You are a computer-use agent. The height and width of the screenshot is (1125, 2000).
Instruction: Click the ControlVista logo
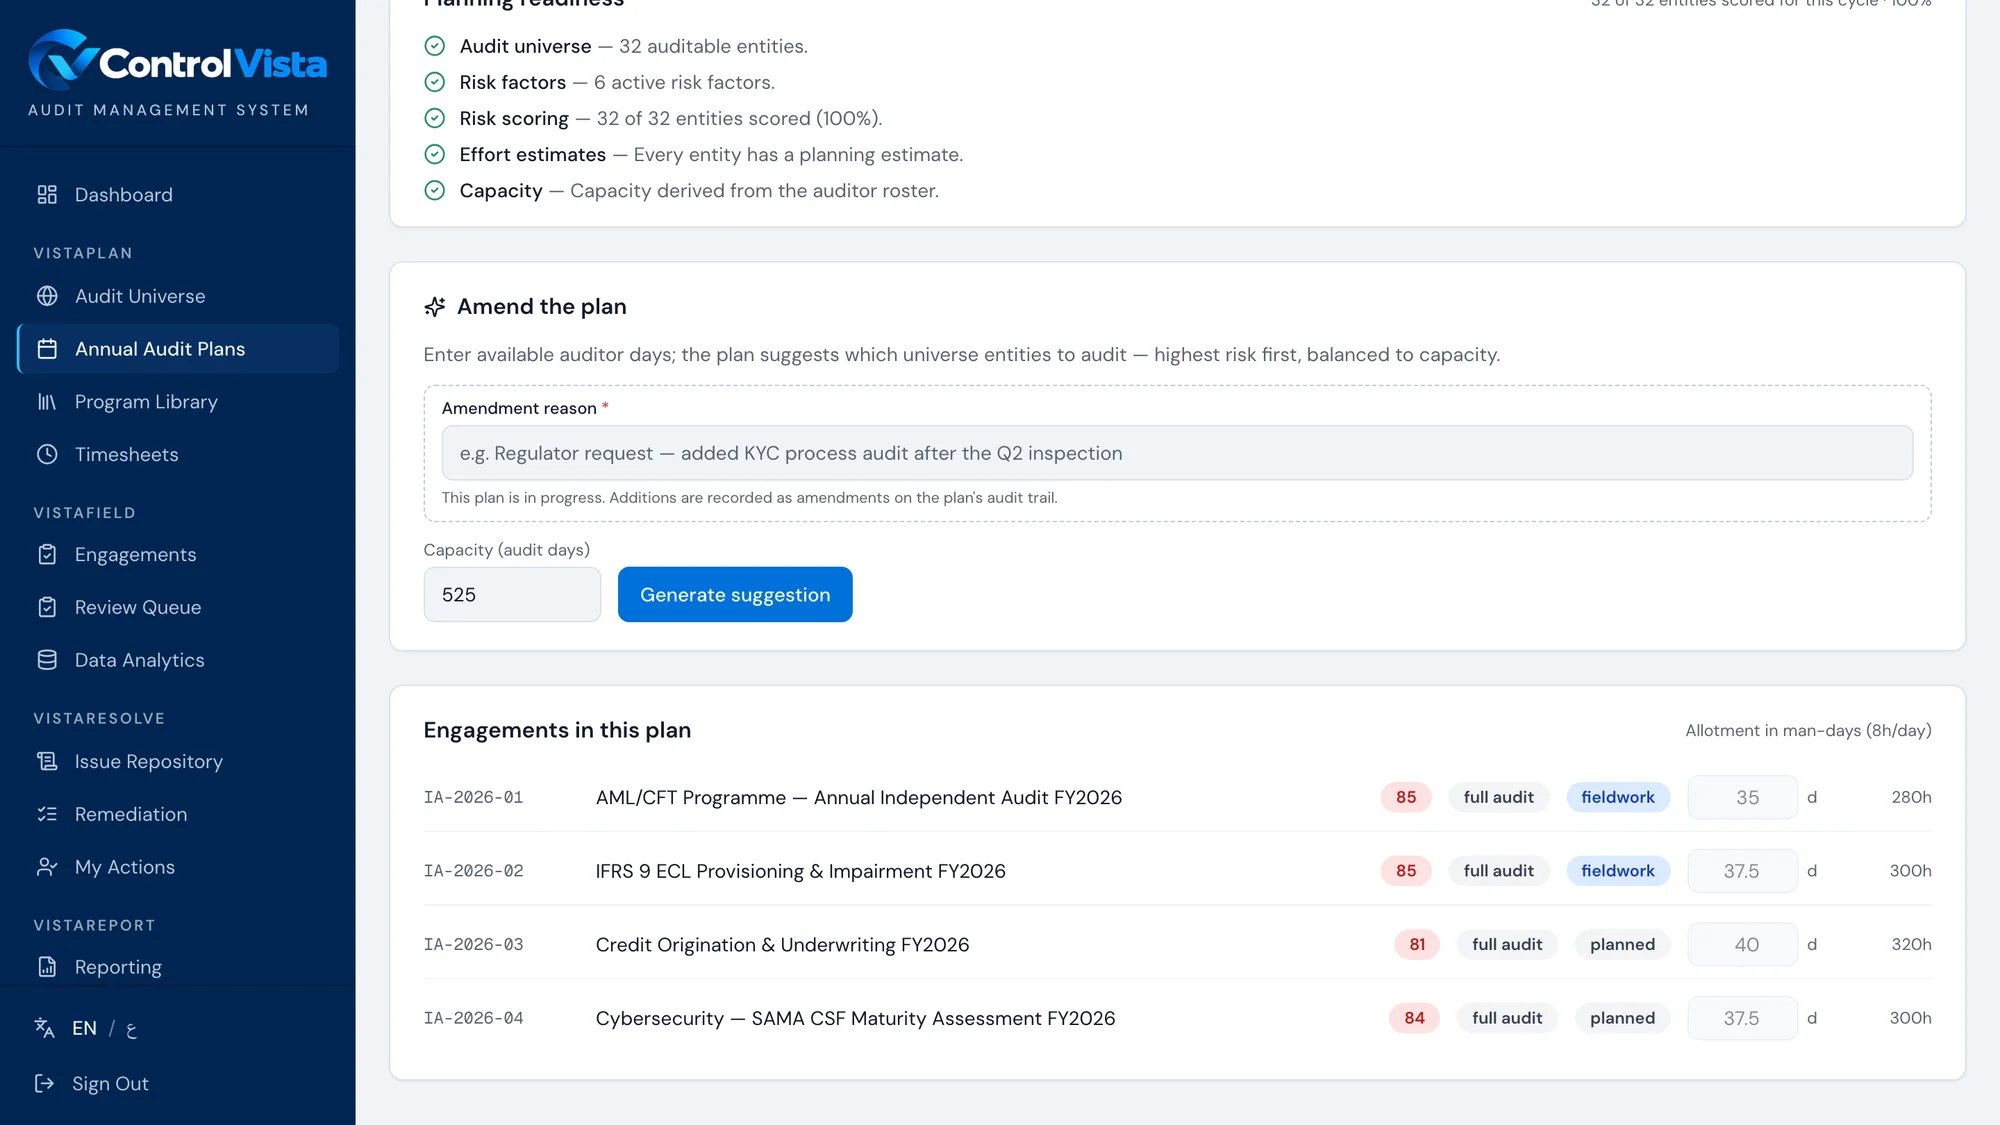178,61
